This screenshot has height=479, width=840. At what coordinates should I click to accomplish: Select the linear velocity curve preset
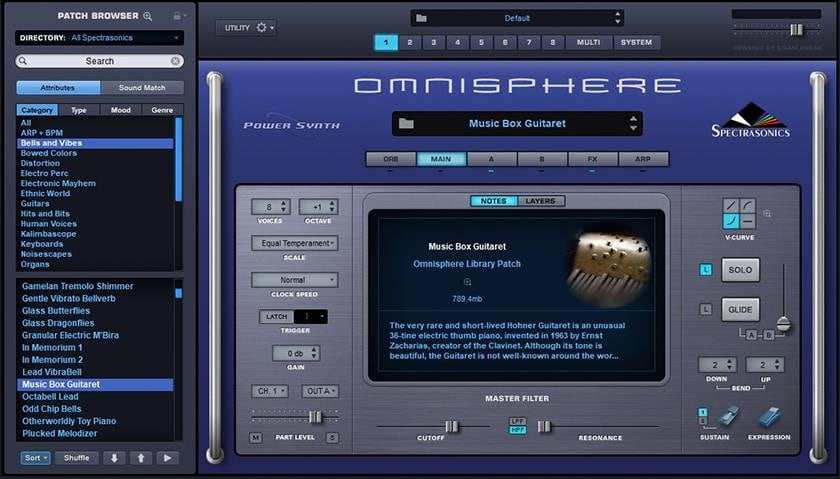(x=731, y=206)
